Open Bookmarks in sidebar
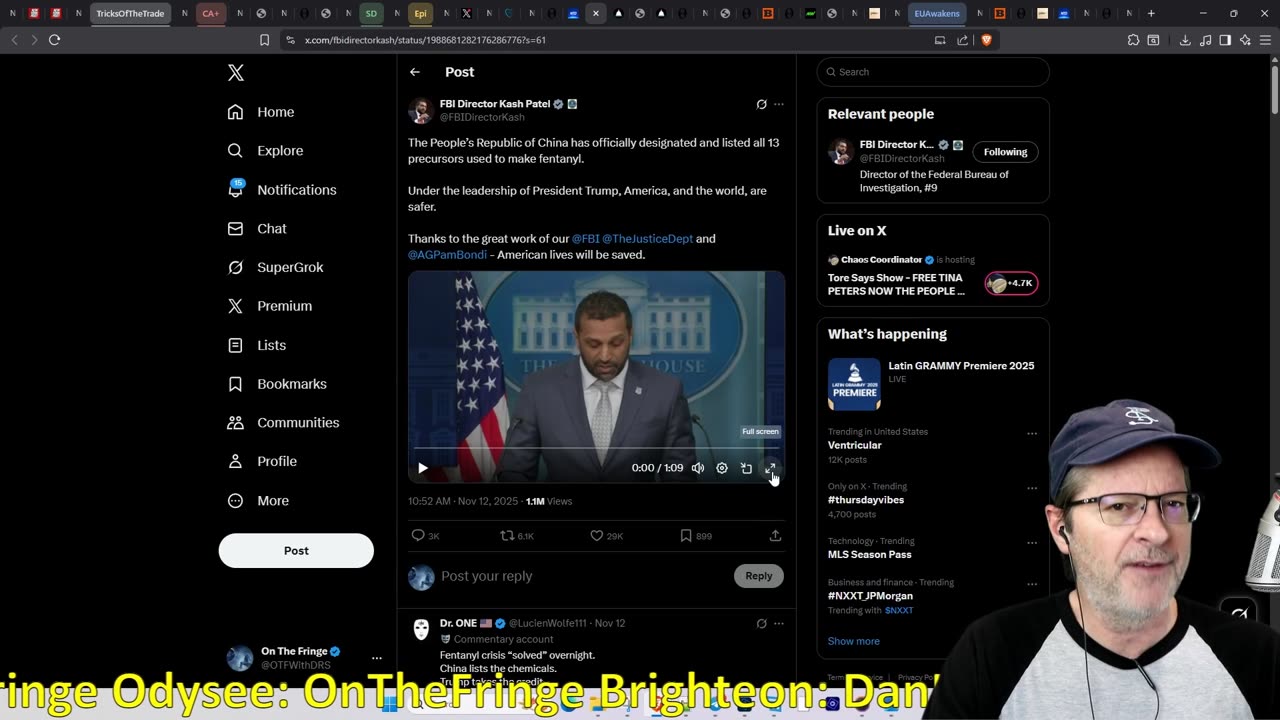Image resolution: width=1280 pixels, height=720 pixels. 277,384
